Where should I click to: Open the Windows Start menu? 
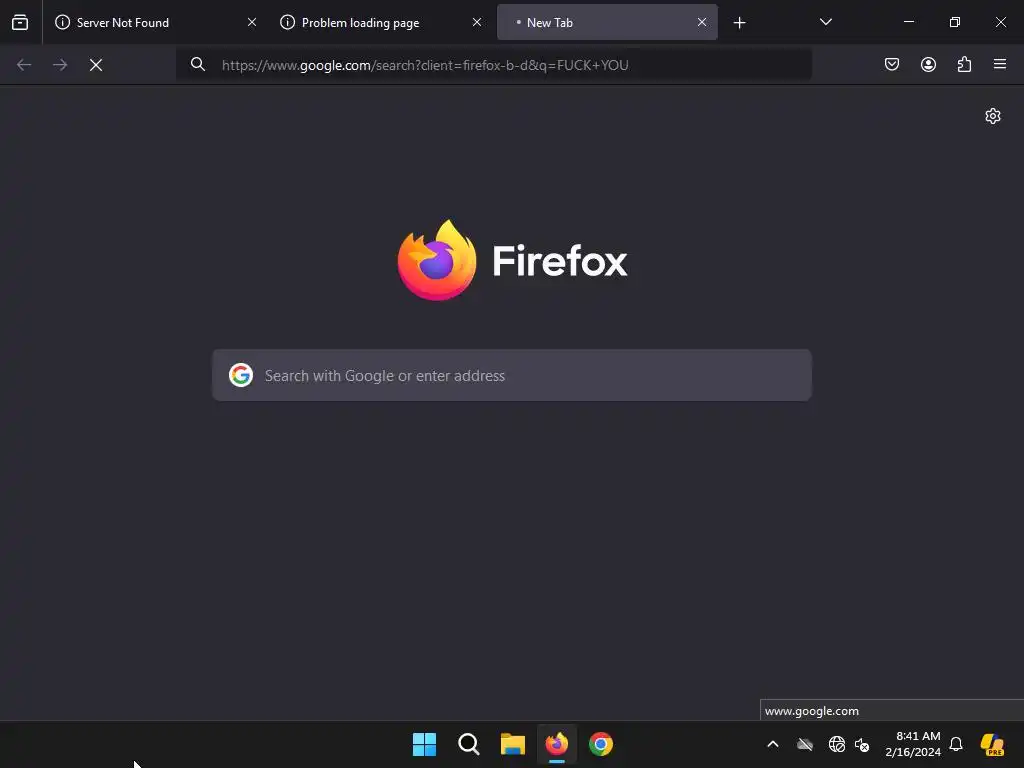424,744
